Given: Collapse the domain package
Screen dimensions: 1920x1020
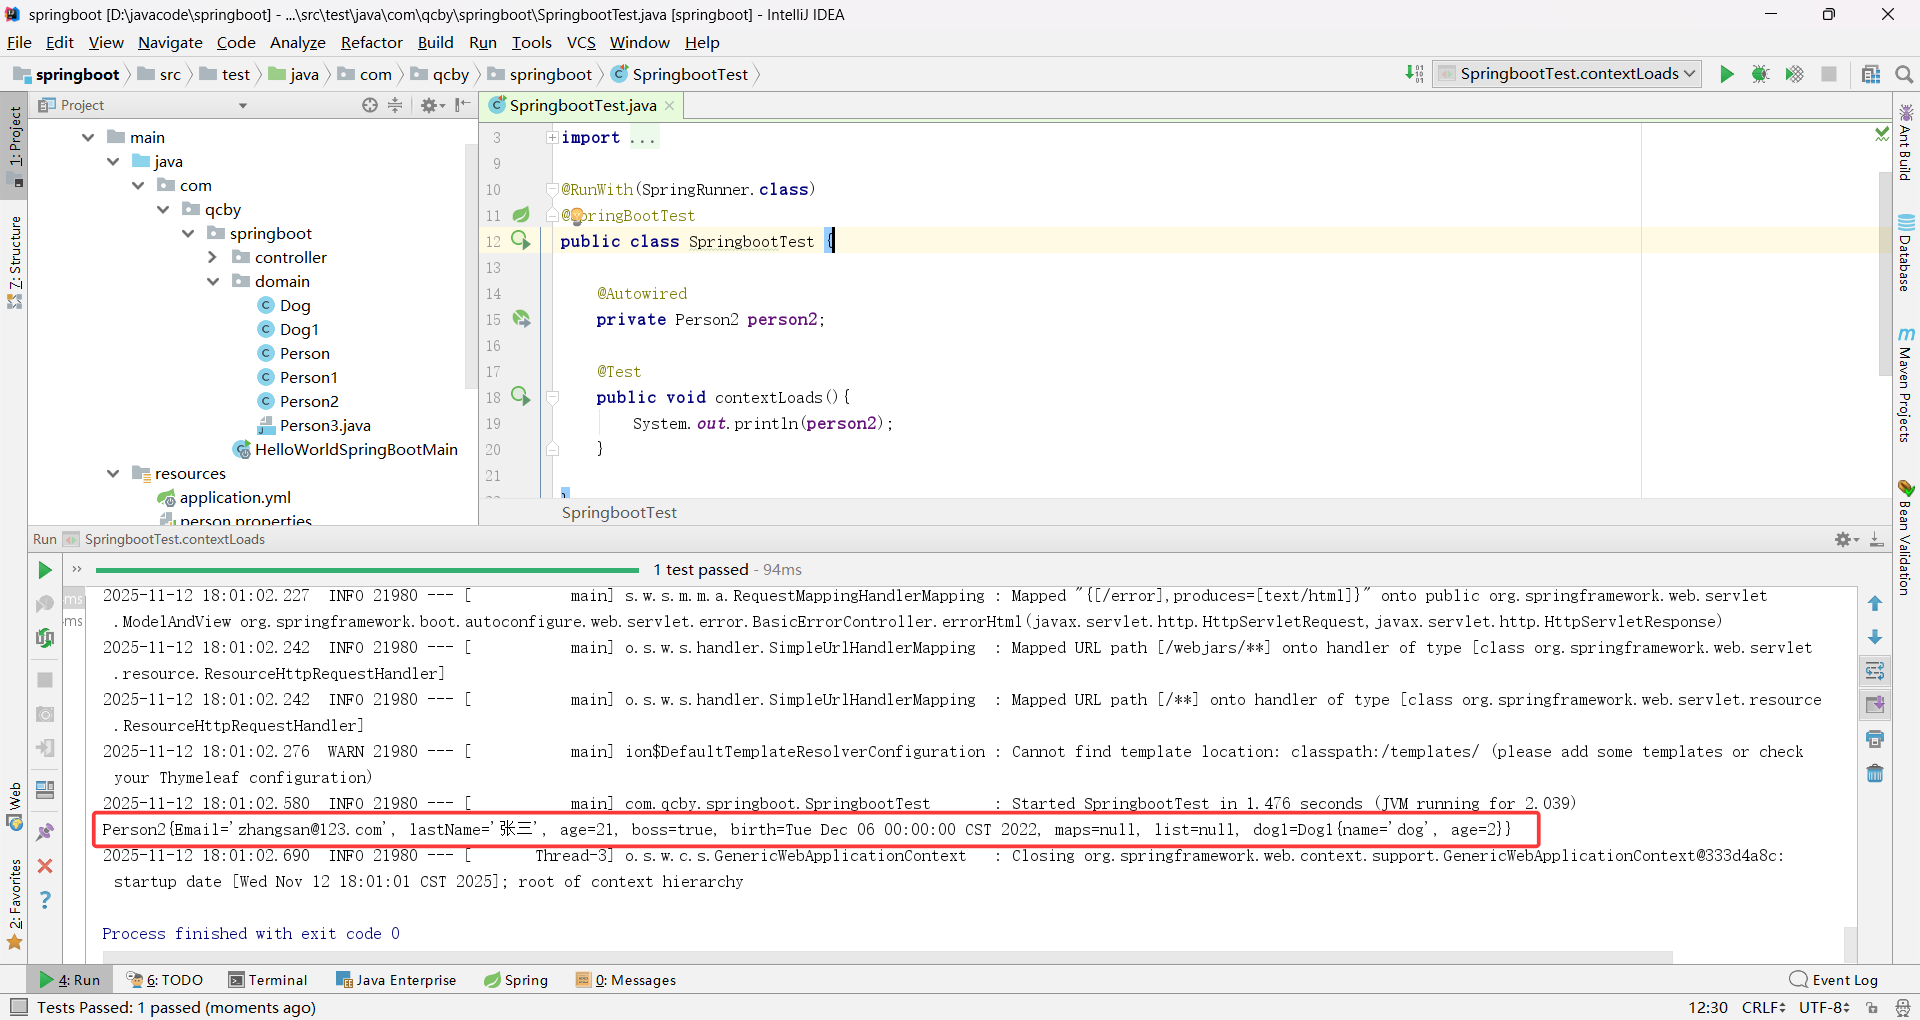Looking at the screenshot, I should click(x=212, y=281).
